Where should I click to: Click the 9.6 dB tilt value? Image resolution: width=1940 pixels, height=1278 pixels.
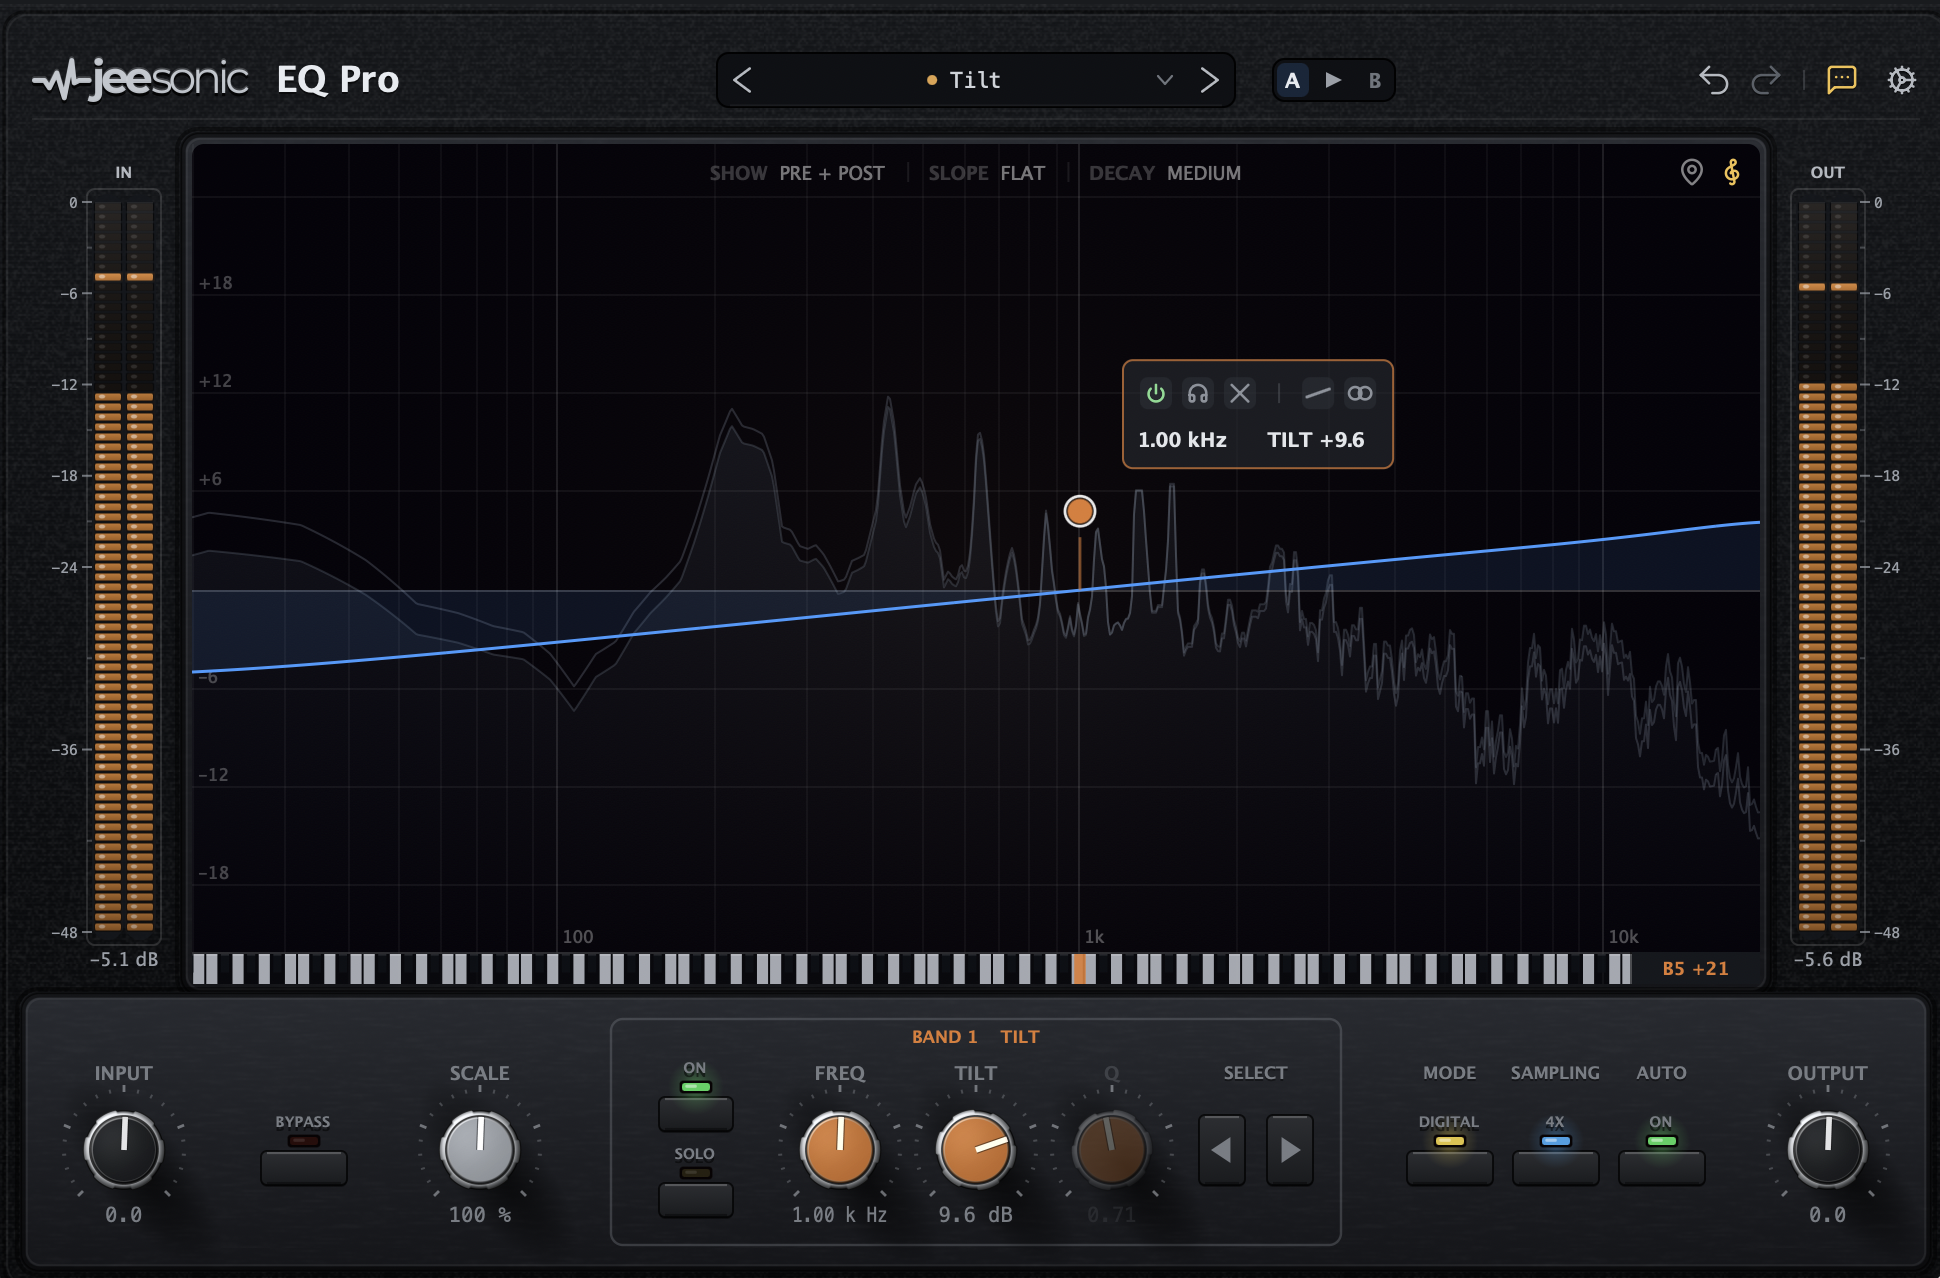(975, 1215)
